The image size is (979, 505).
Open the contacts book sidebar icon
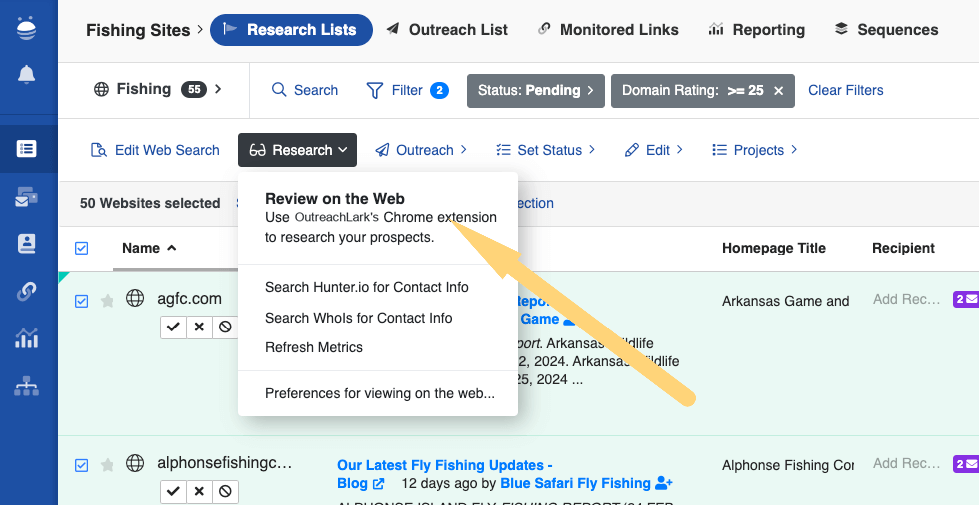coord(26,244)
